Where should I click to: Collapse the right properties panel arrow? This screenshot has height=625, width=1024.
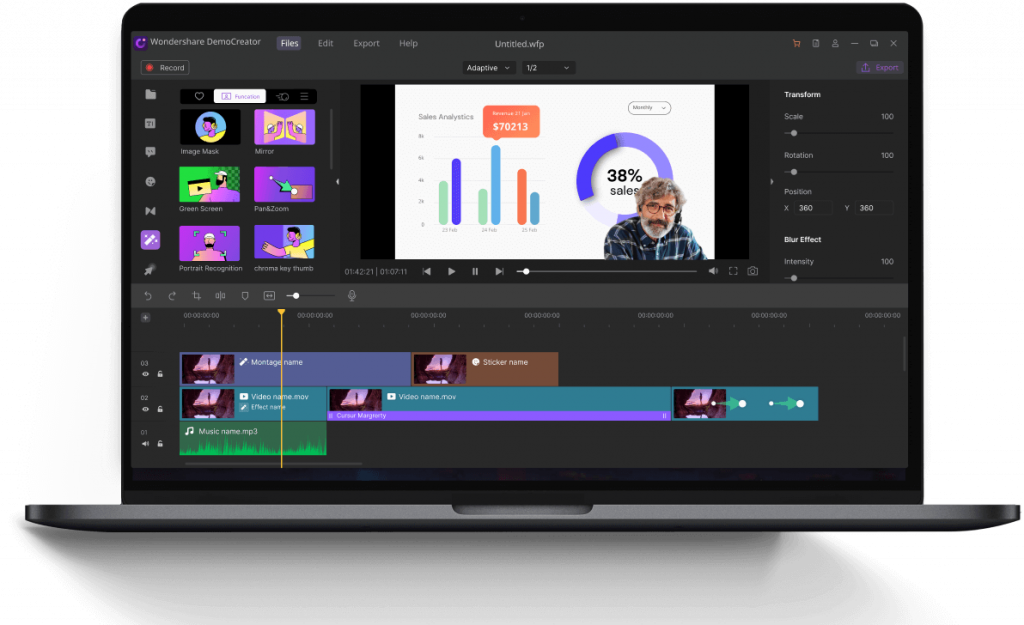[771, 182]
